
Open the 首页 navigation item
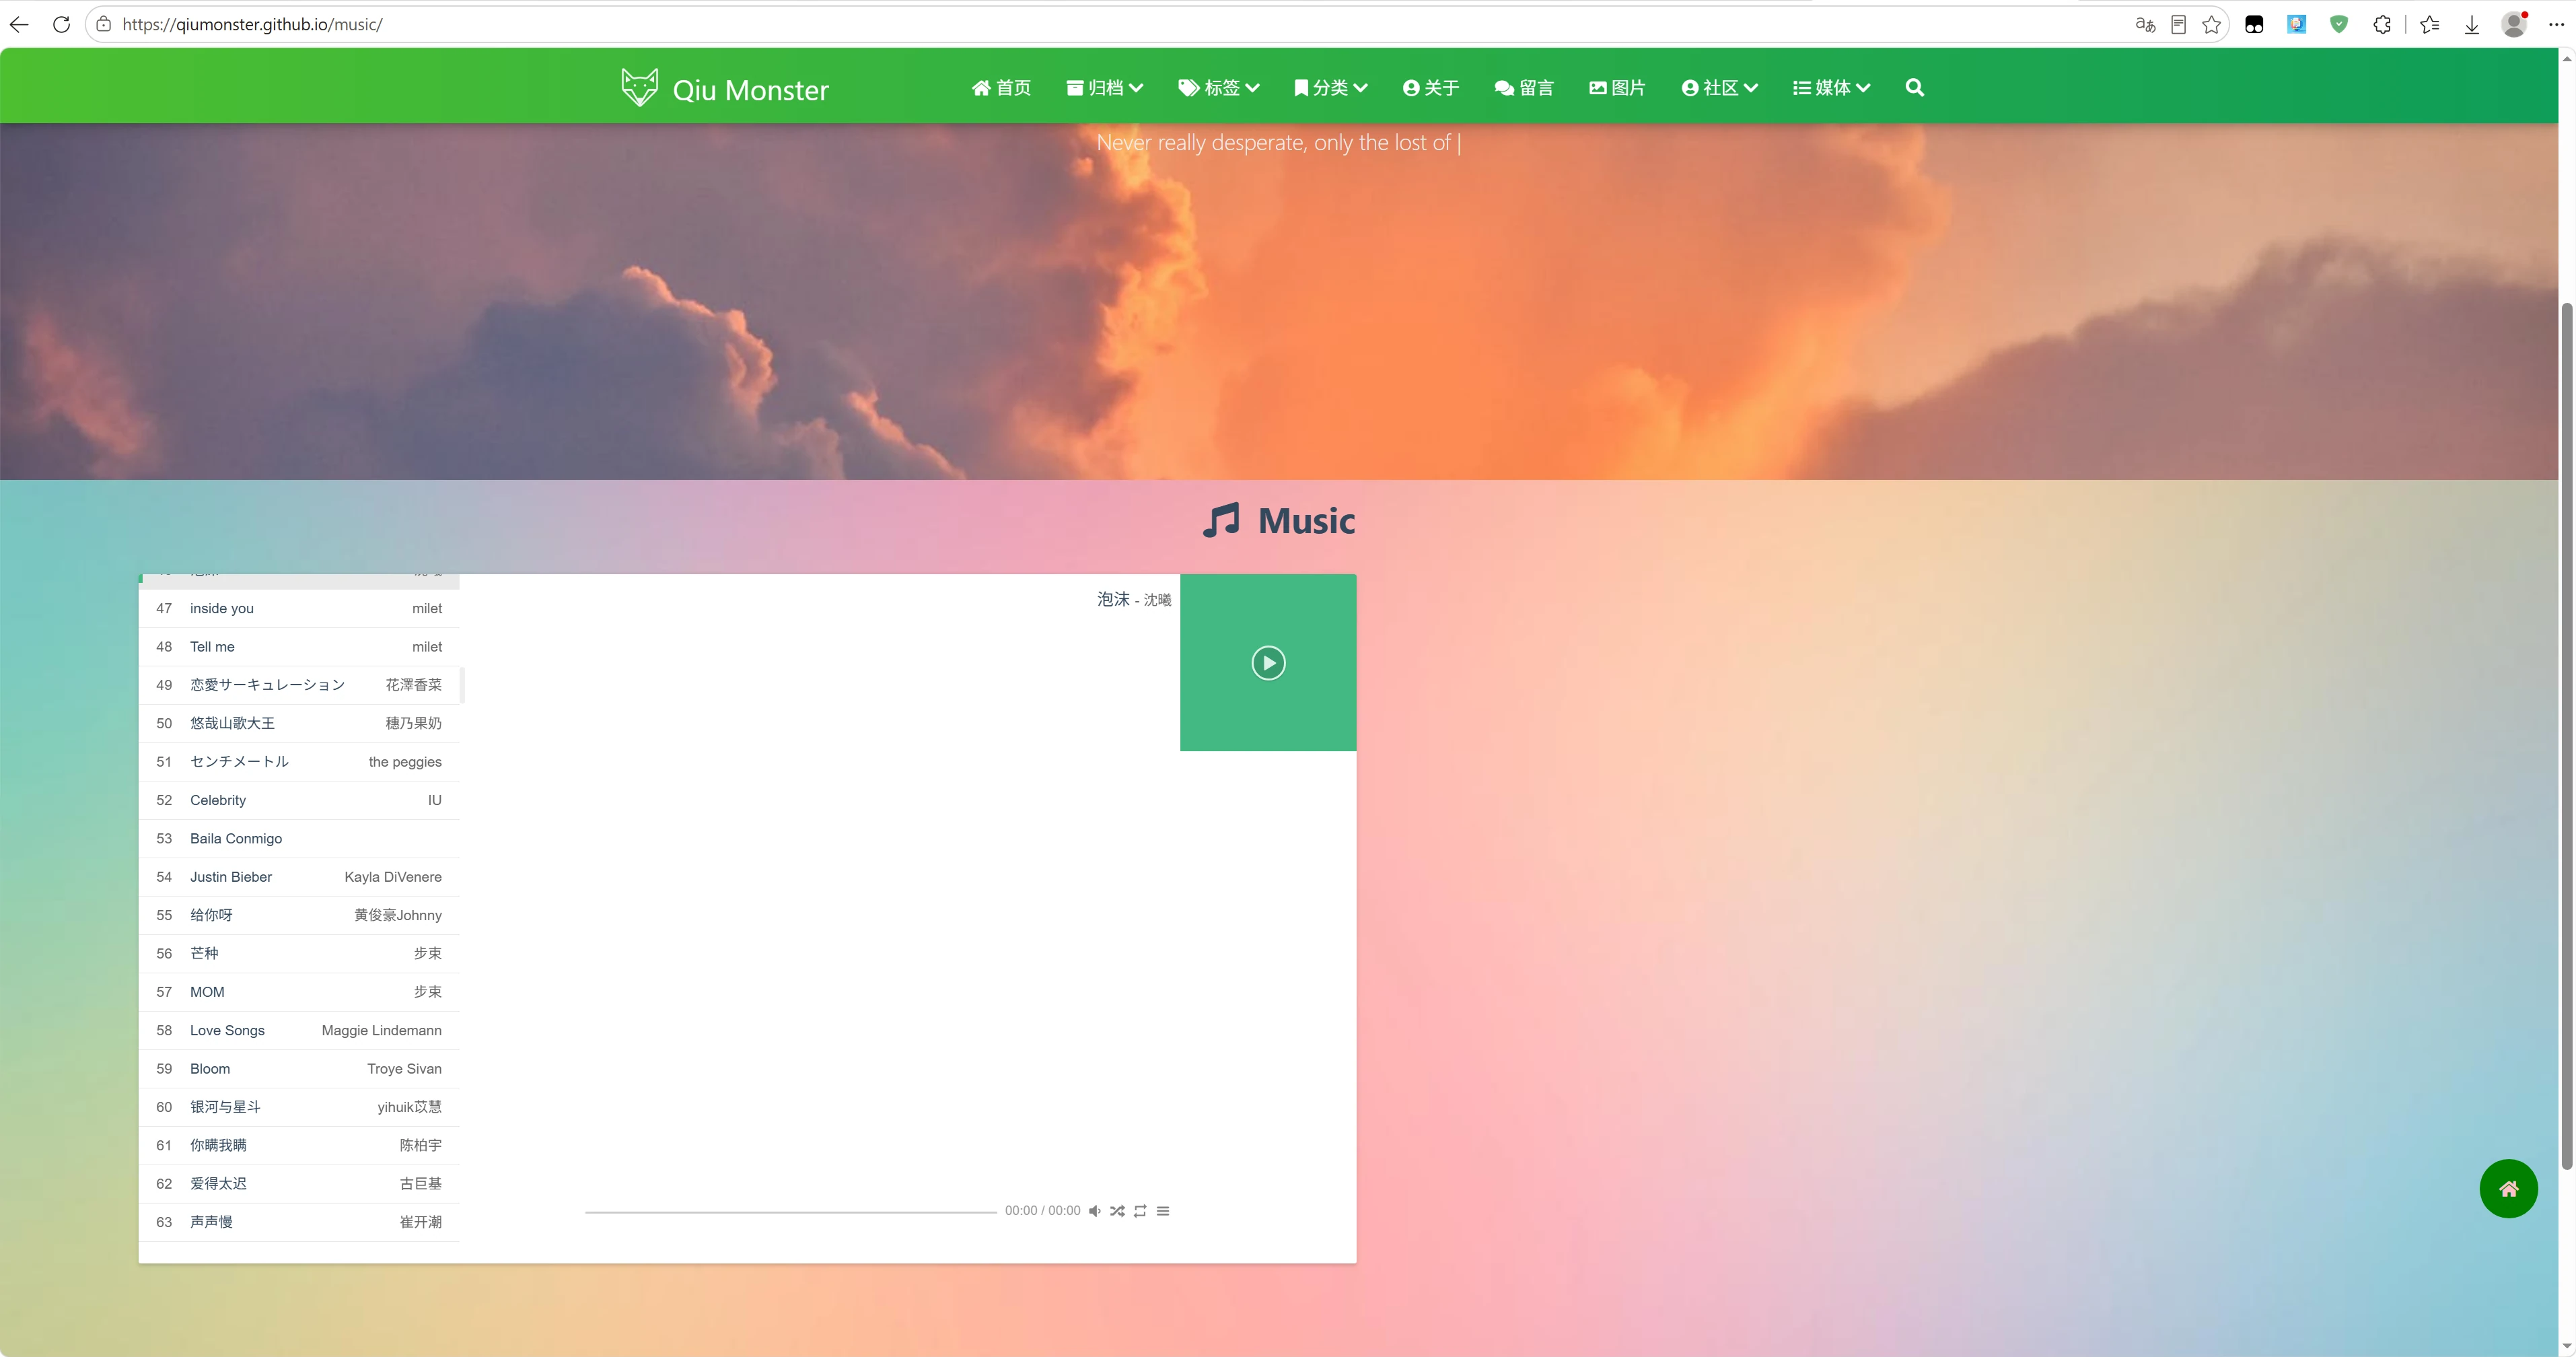coord(1001,88)
